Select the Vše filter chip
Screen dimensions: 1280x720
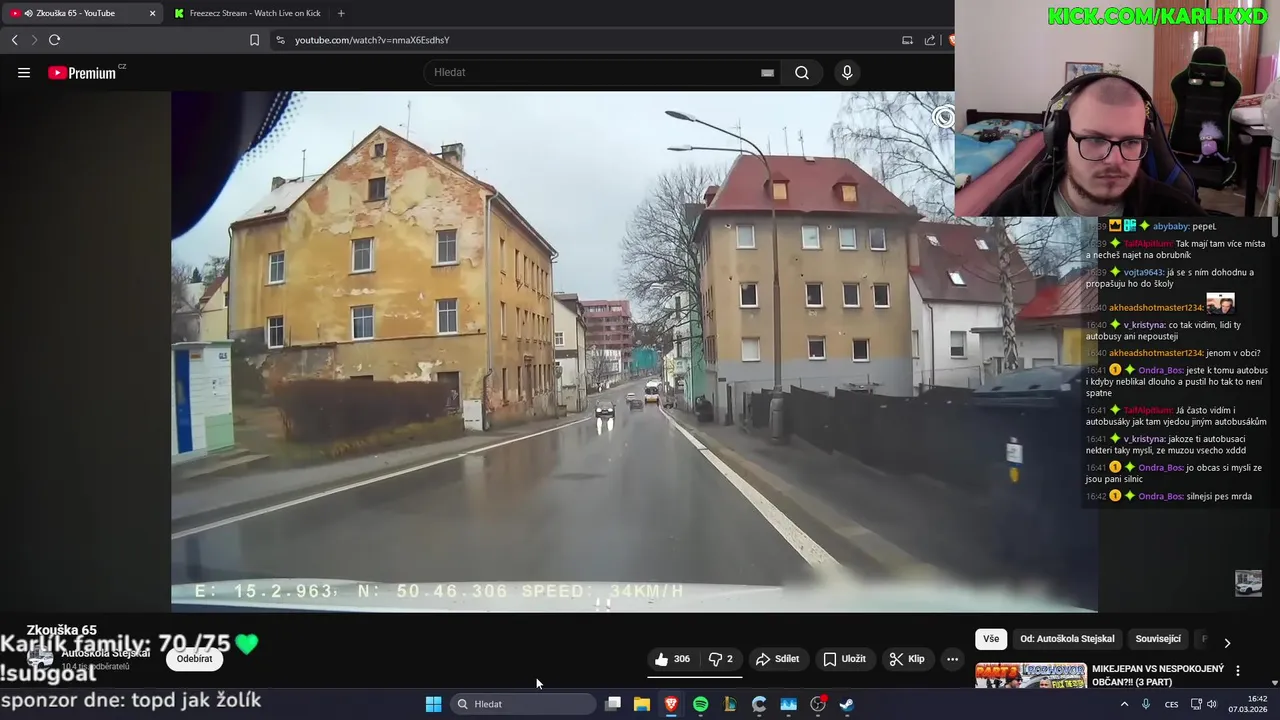tap(991, 639)
